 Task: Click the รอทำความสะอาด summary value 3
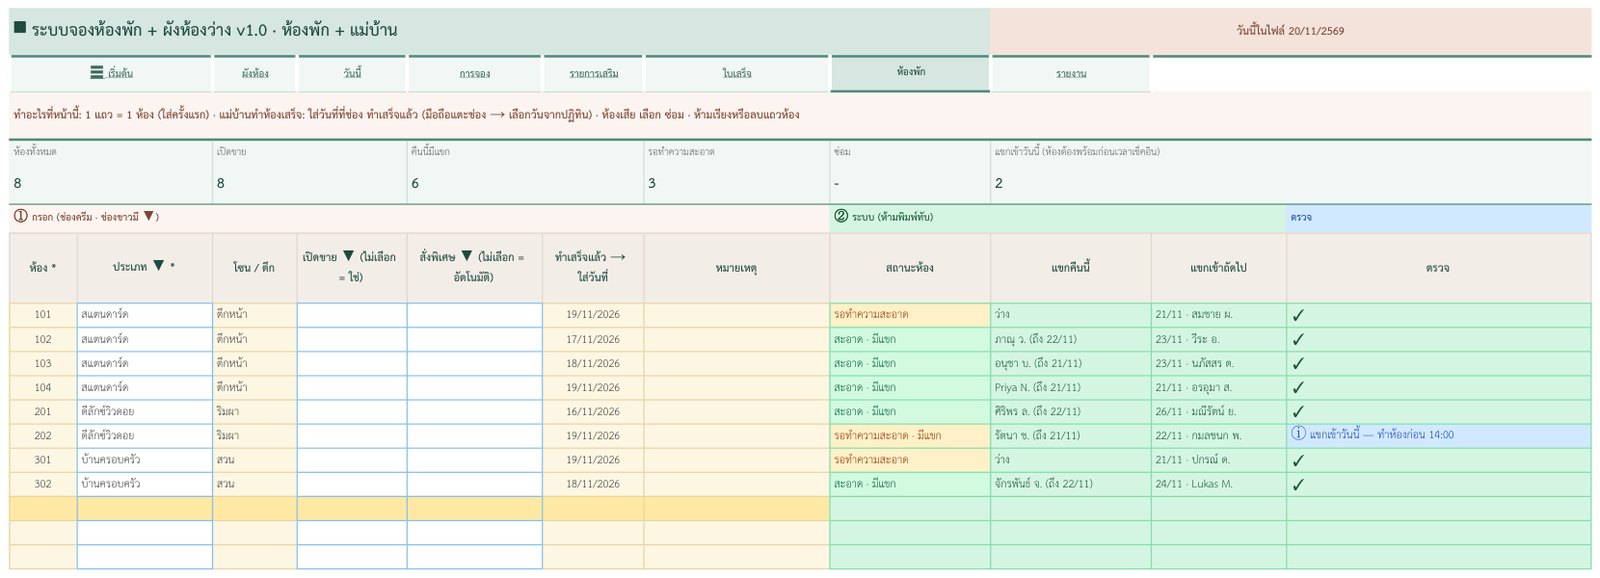point(652,183)
